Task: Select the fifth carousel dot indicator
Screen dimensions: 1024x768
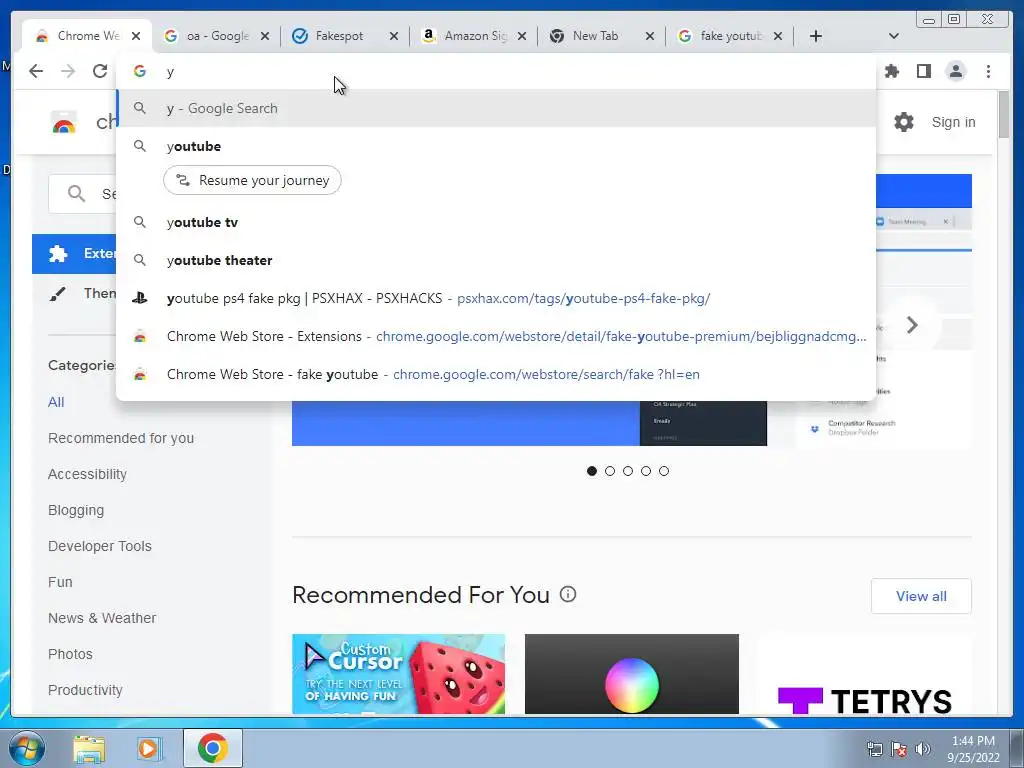Action: [x=664, y=471]
